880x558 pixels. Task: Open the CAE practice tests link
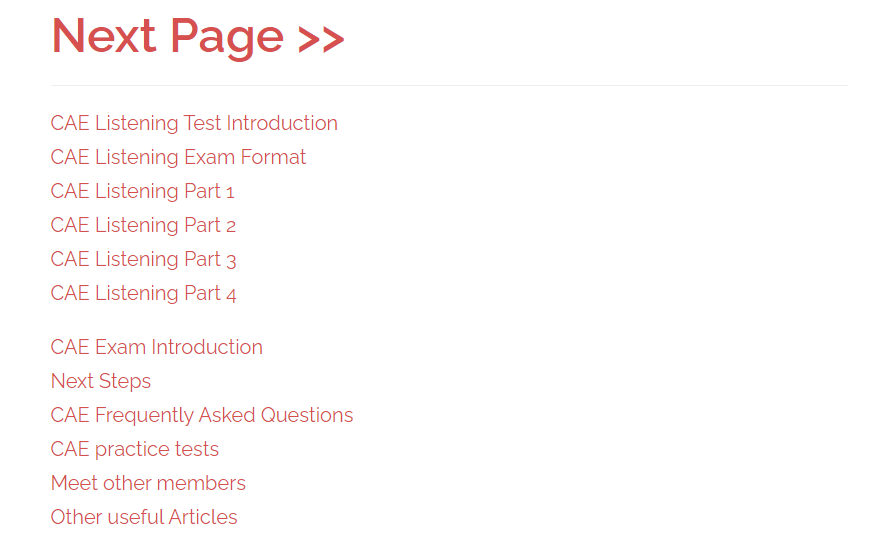[x=135, y=450]
